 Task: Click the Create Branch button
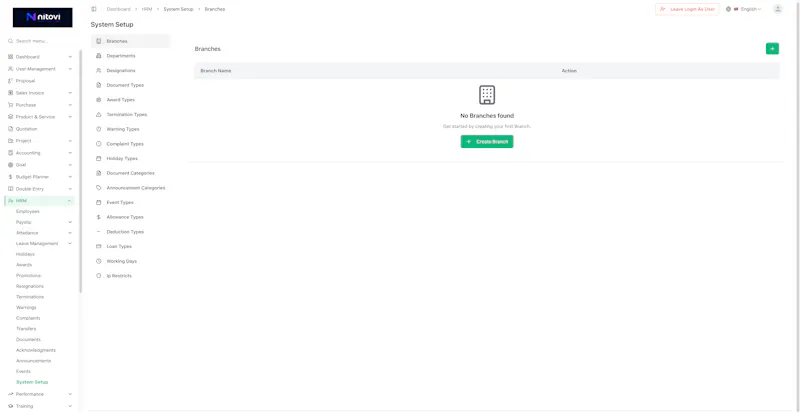click(487, 141)
